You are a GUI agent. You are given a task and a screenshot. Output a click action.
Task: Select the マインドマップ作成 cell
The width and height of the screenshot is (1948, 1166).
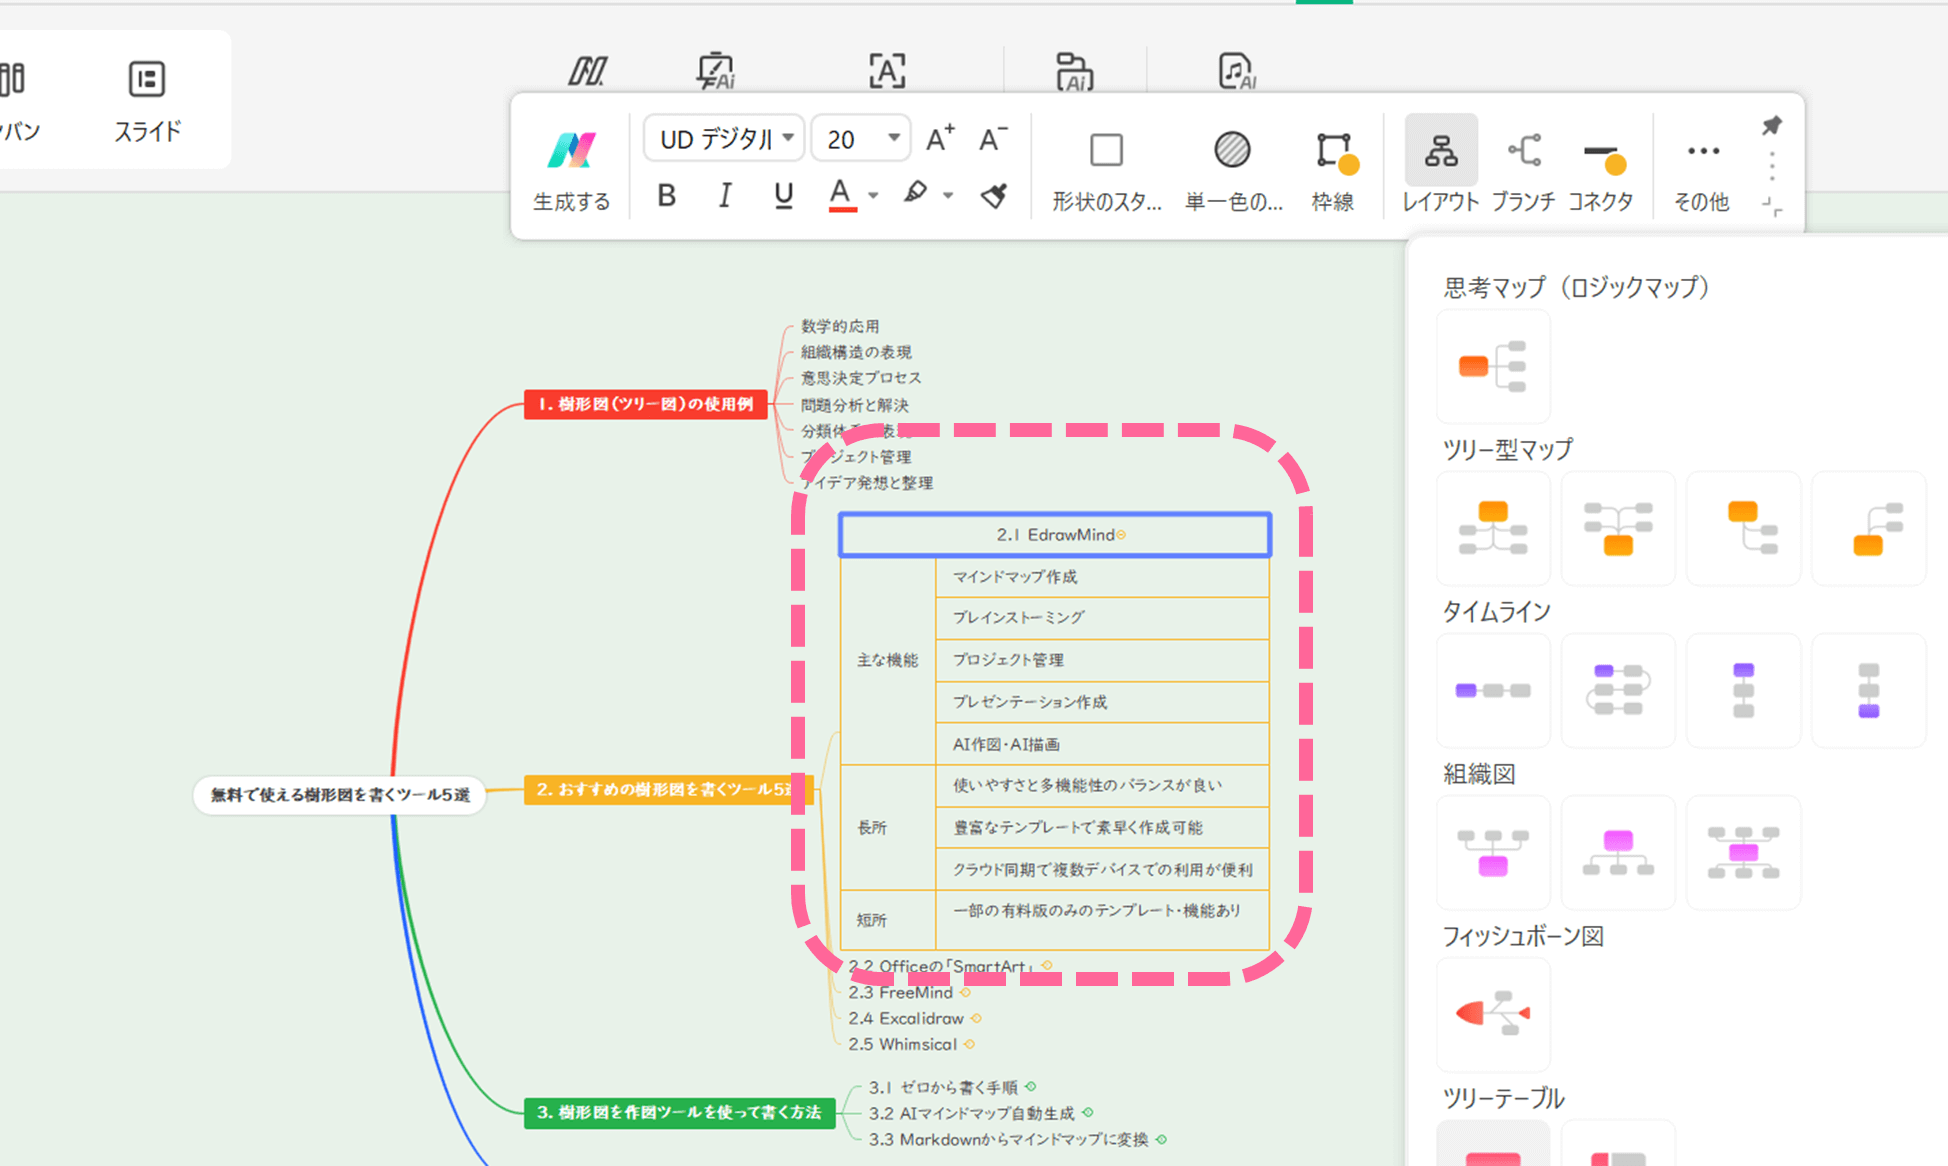point(1102,577)
